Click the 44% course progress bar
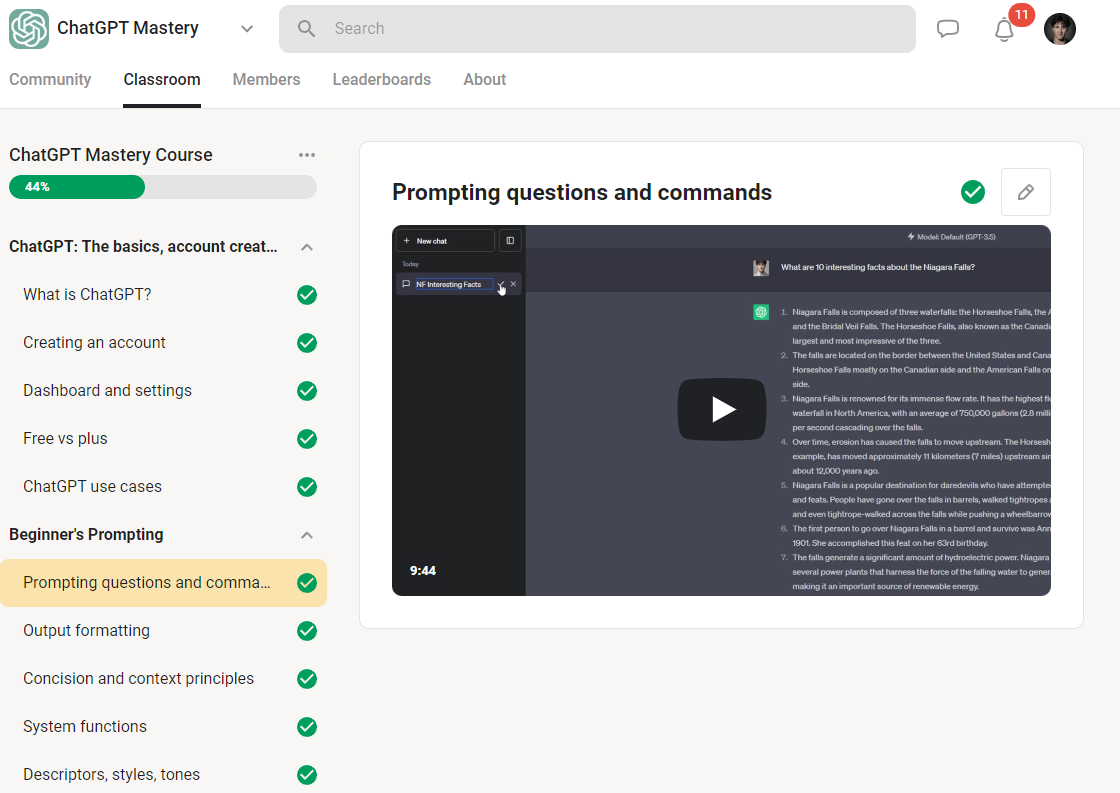 point(163,187)
